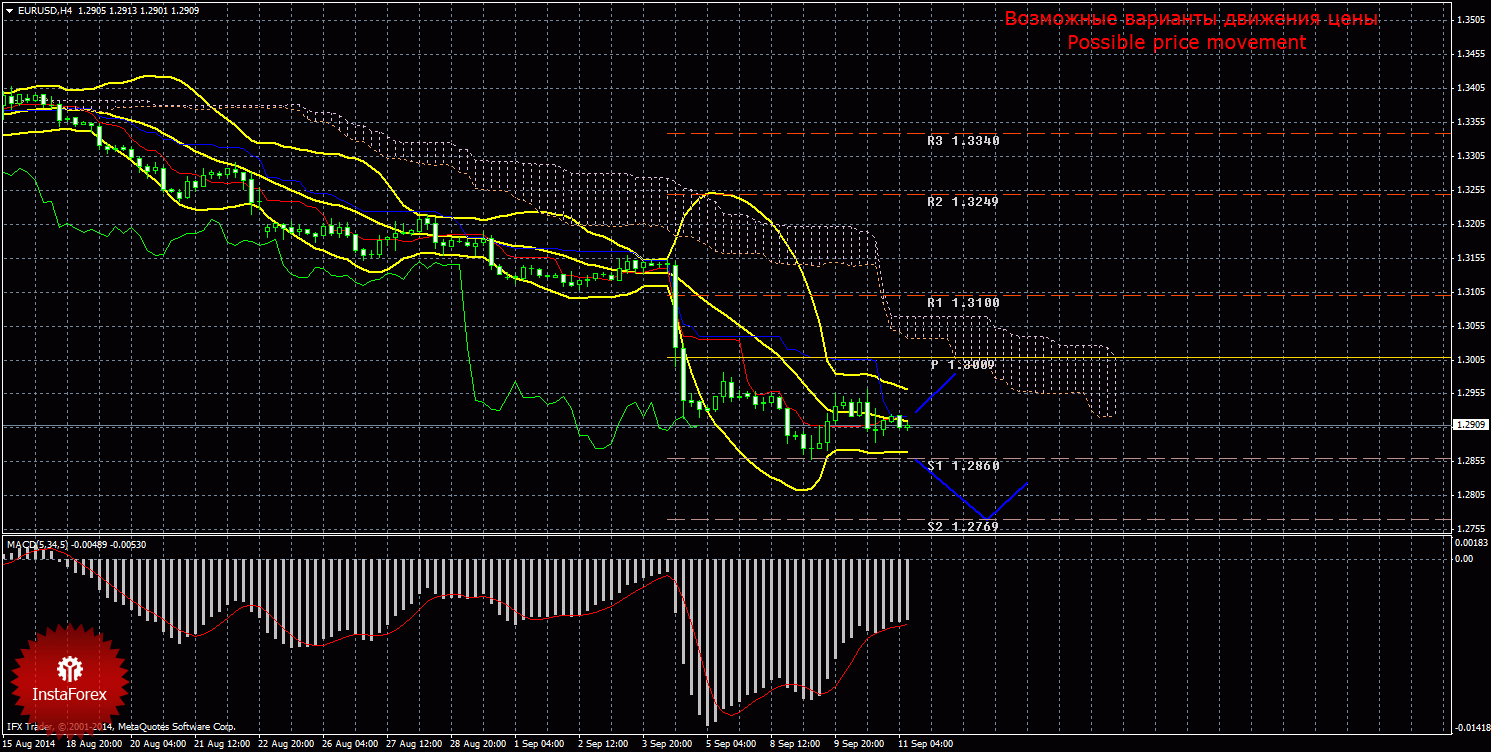Select the 1 Sep 04:00 time label
This screenshot has width=1491, height=752.
(x=540, y=744)
